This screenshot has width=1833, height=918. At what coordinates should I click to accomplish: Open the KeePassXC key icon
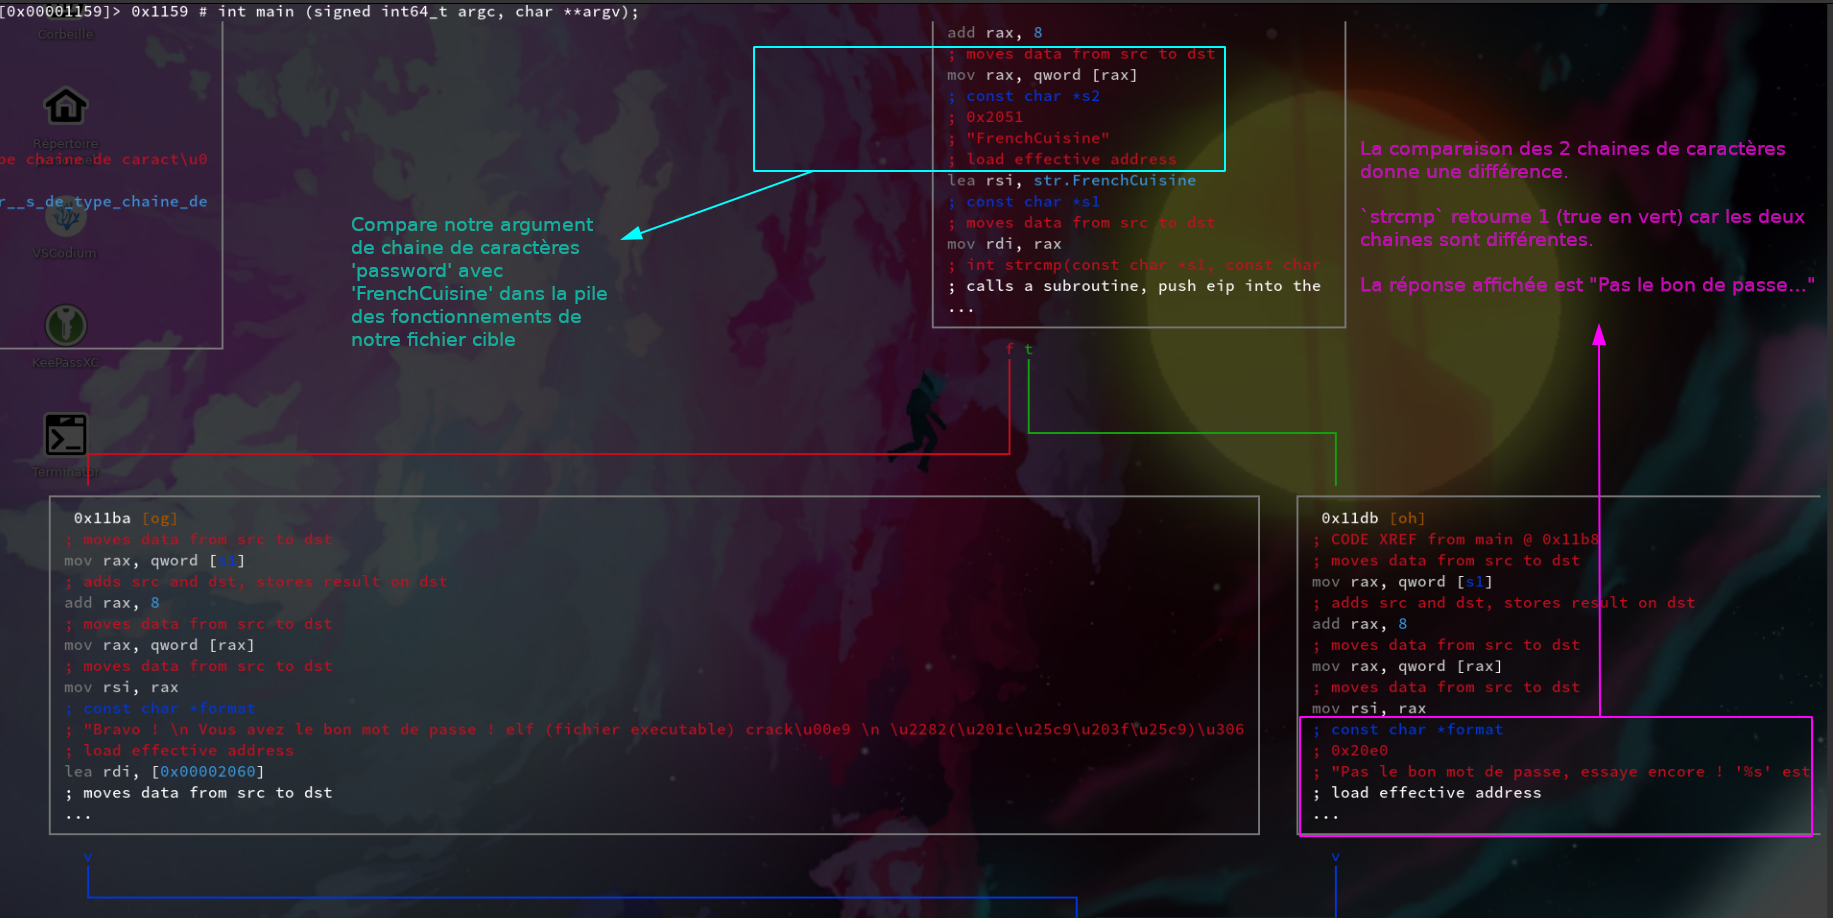(x=66, y=326)
